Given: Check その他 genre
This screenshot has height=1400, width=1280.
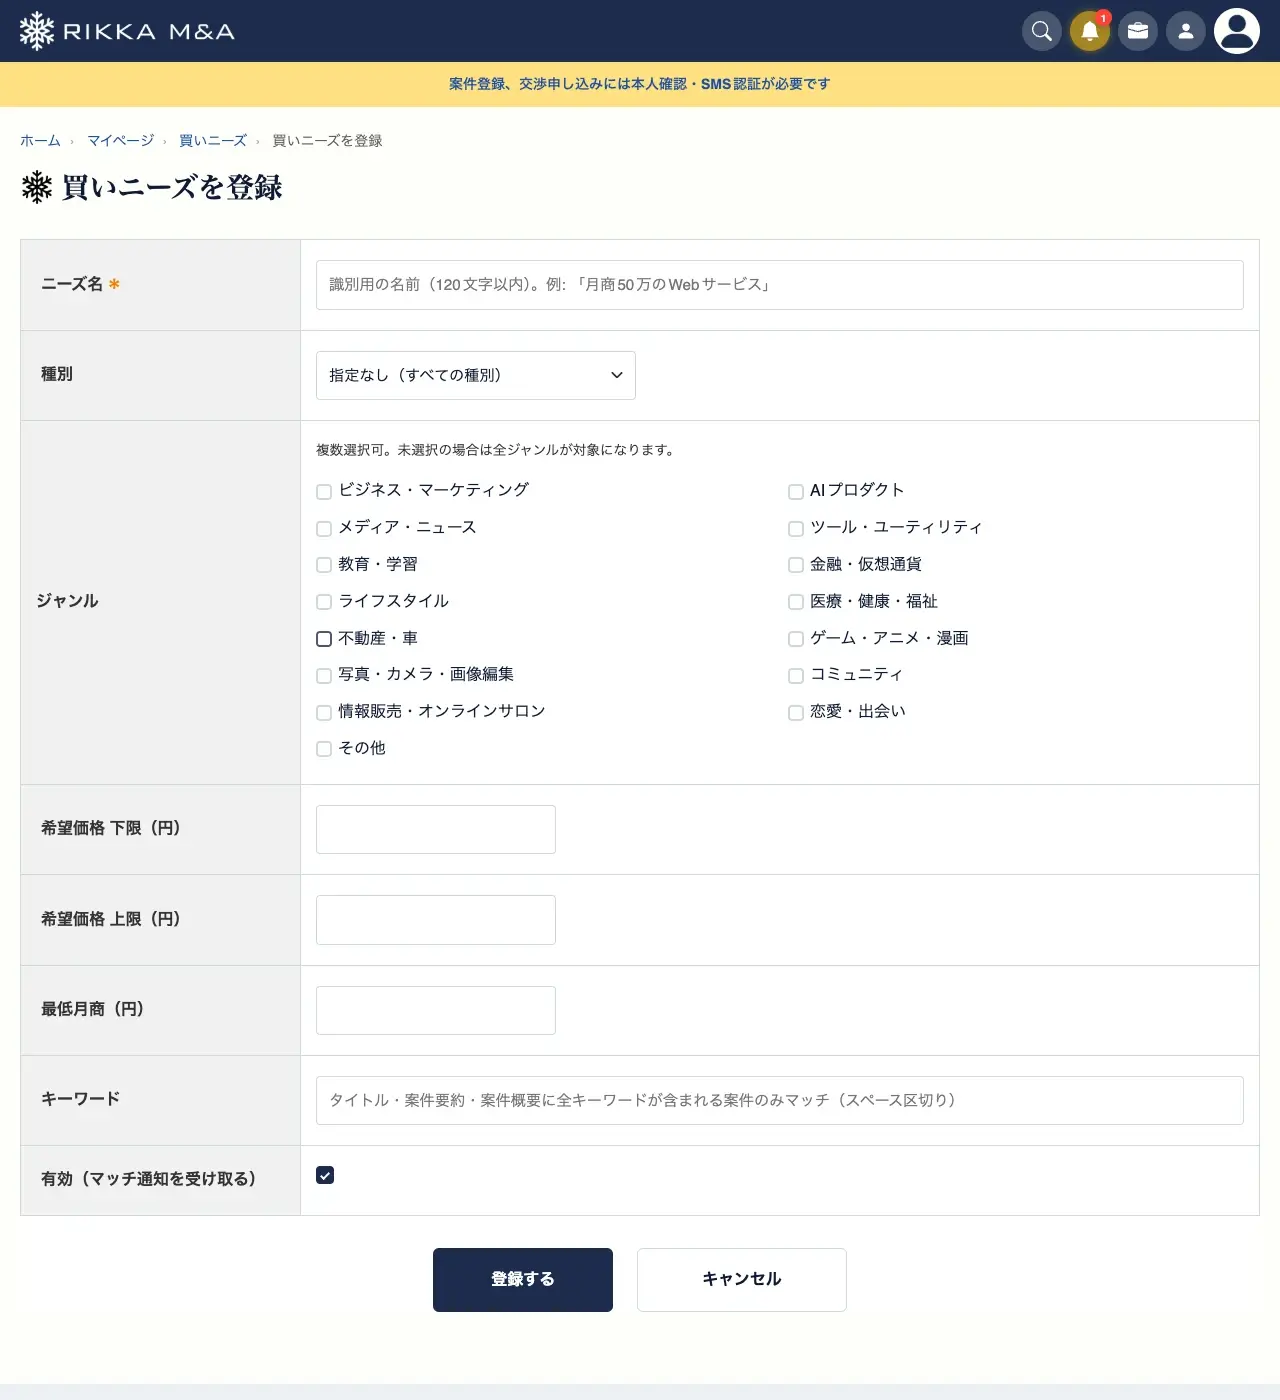Looking at the screenshot, I should click(324, 749).
